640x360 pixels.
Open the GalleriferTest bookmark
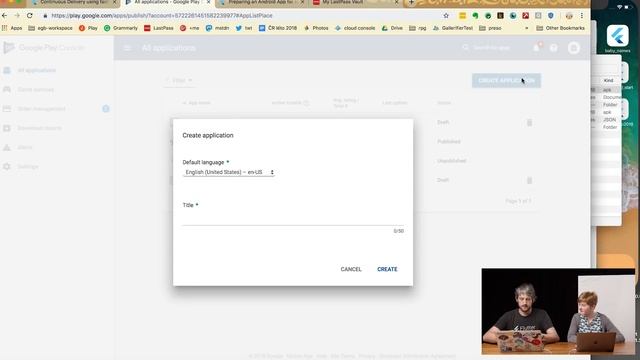tap(453, 28)
